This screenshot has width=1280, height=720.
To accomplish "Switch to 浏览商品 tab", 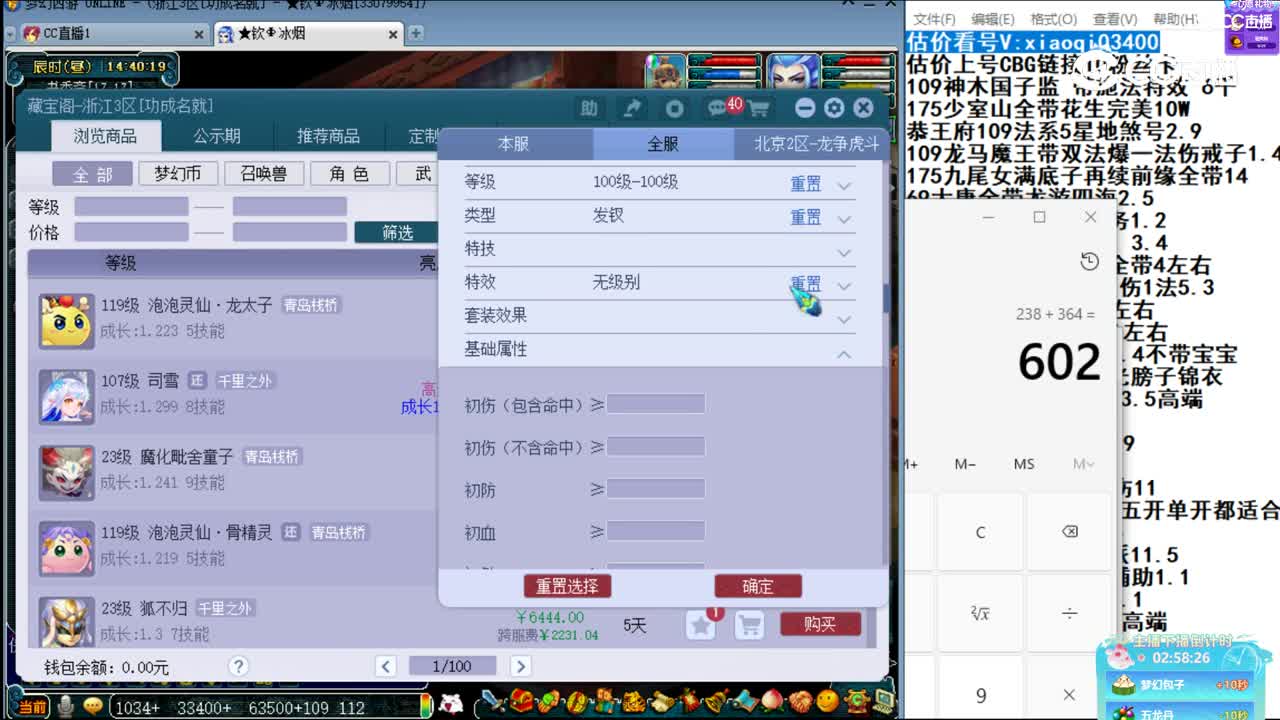I will tap(105, 136).
